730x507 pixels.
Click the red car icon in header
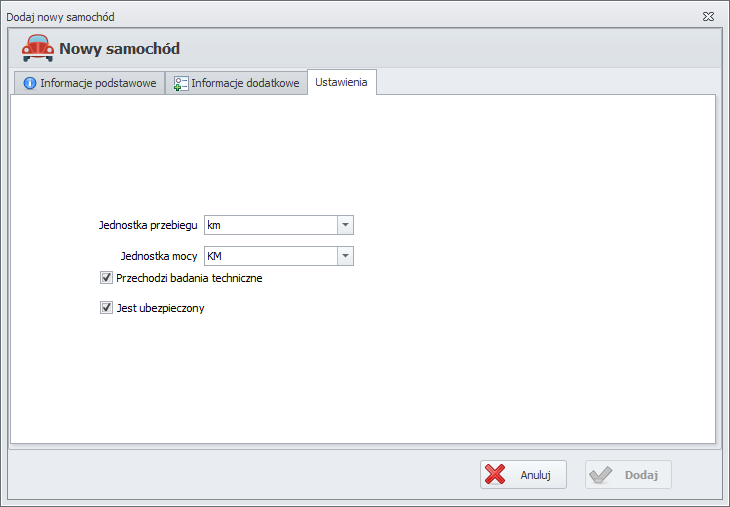pyautogui.click(x=38, y=48)
